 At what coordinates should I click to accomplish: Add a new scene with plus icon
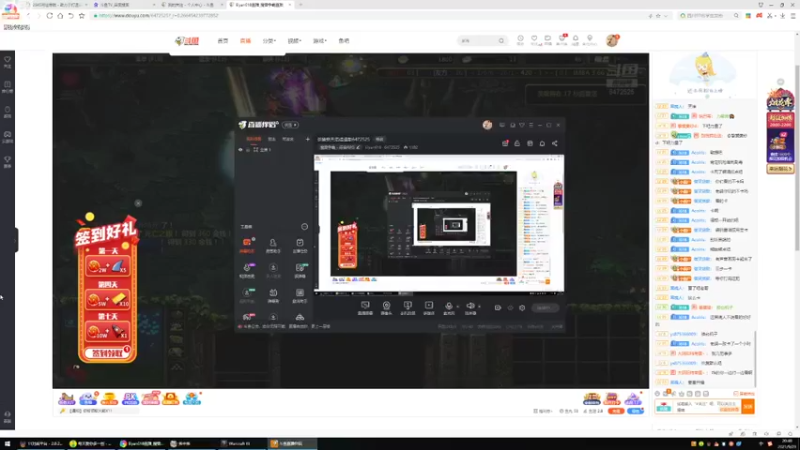tap(308, 139)
